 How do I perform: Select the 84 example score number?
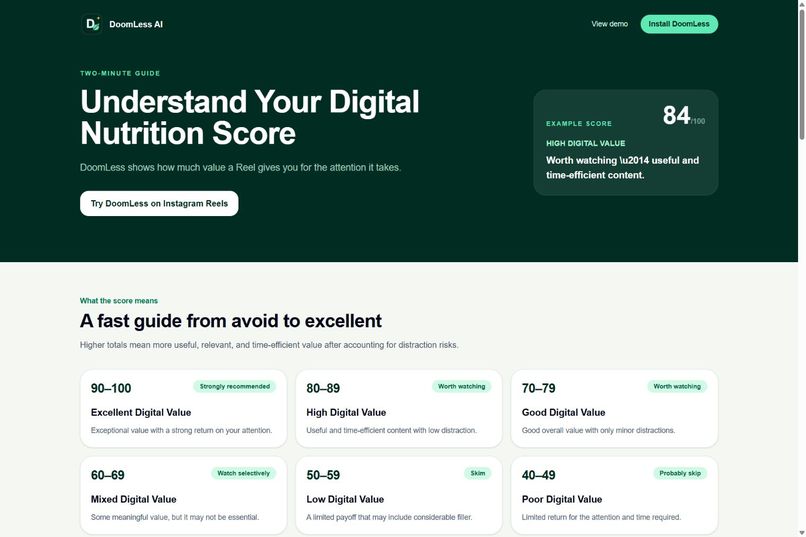click(676, 115)
